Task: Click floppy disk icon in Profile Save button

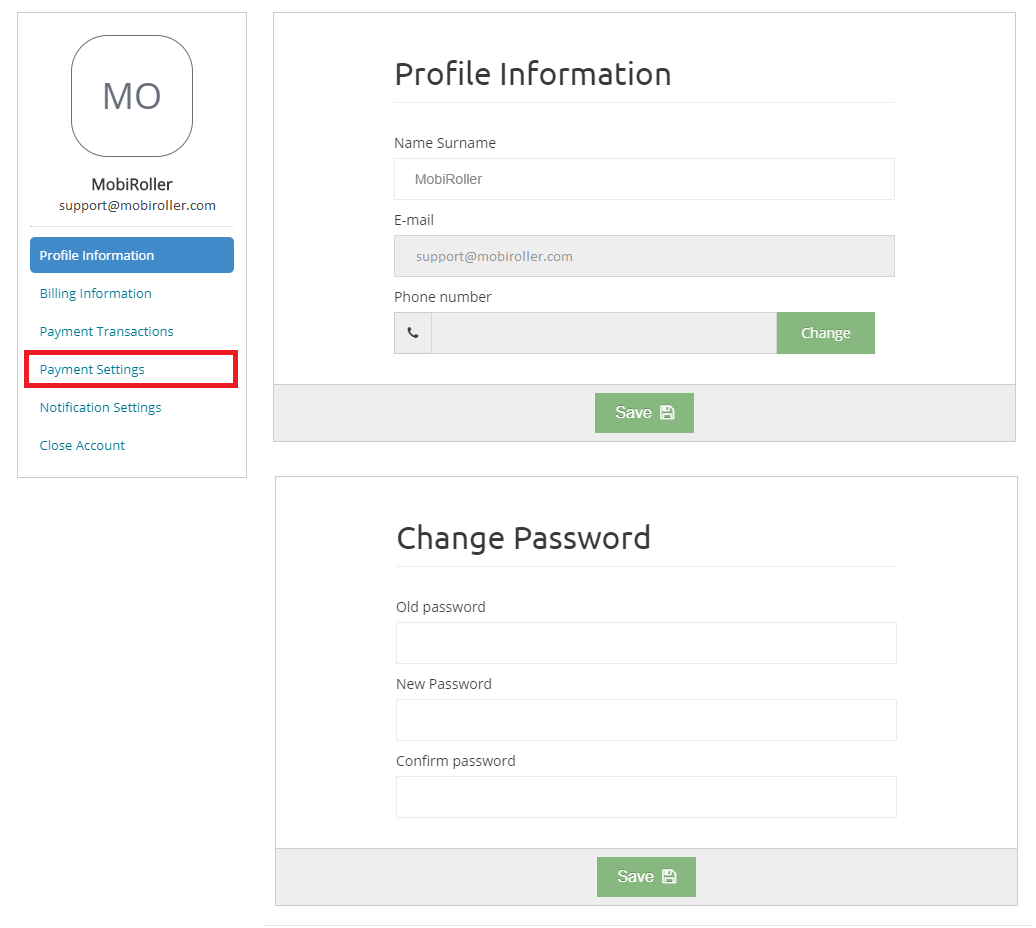Action: 667,413
